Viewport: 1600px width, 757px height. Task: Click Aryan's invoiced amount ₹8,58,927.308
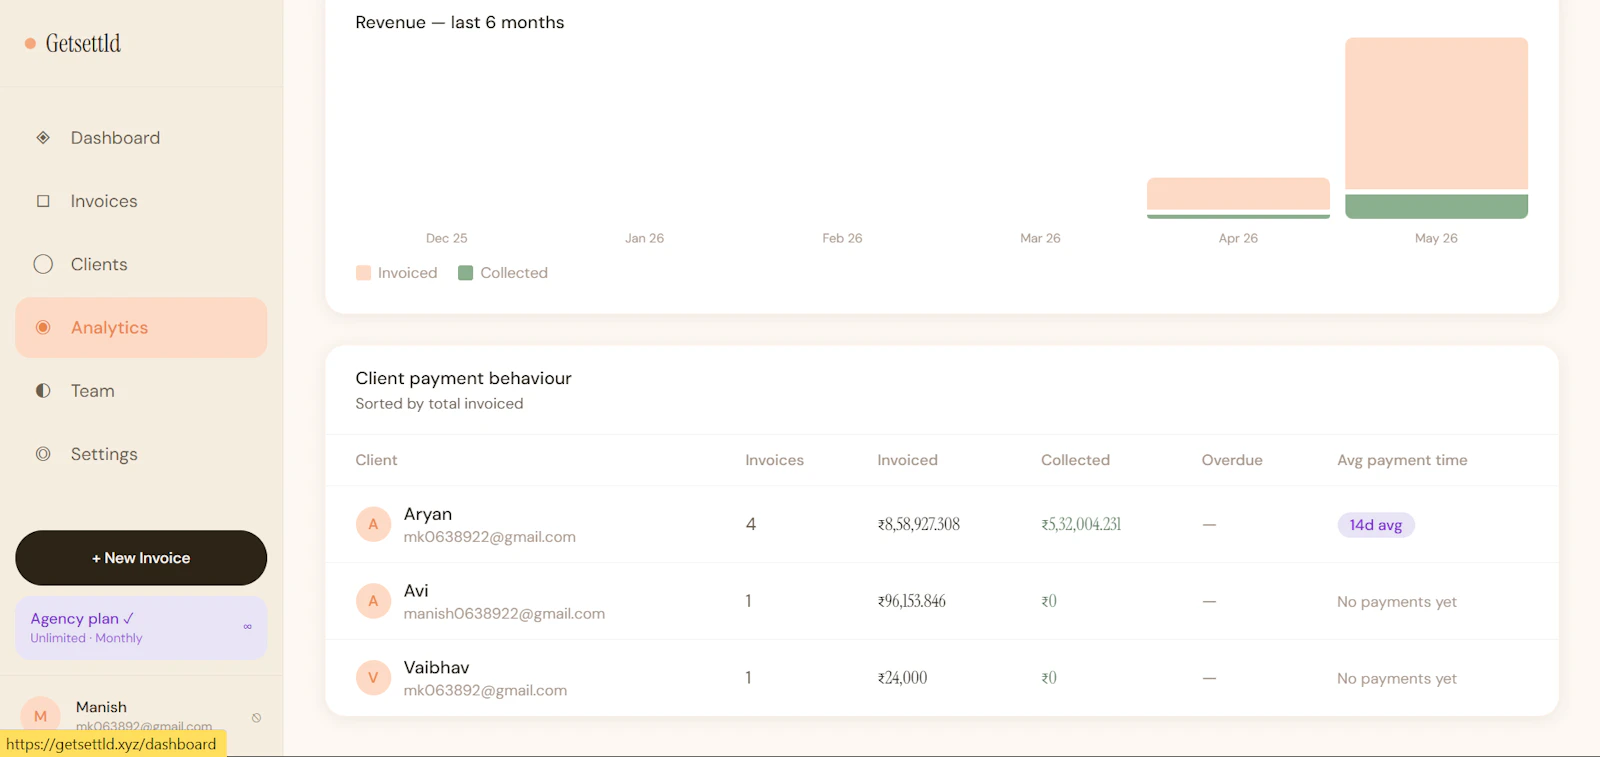(918, 524)
